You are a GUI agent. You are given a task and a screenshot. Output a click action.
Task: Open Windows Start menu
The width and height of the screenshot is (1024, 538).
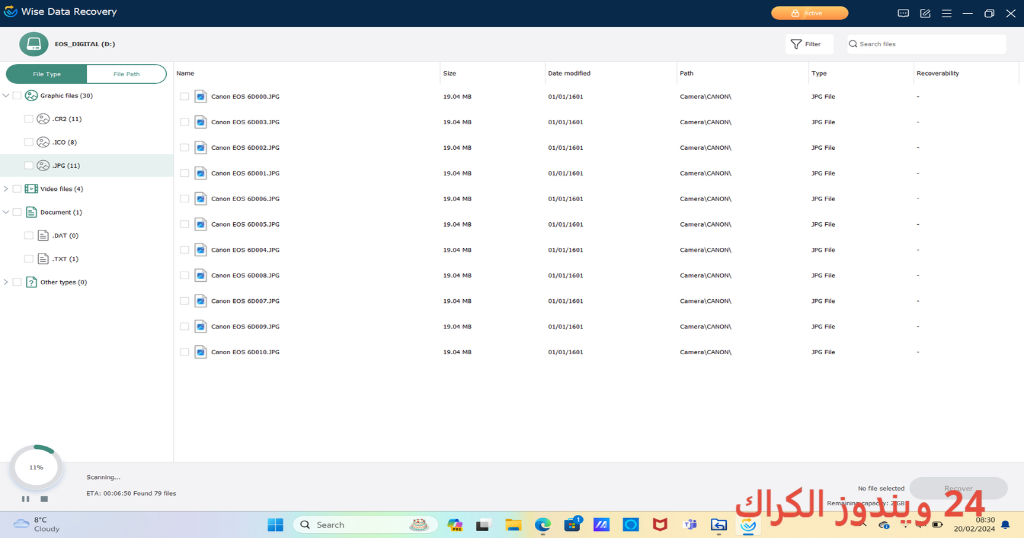(x=276, y=525)
